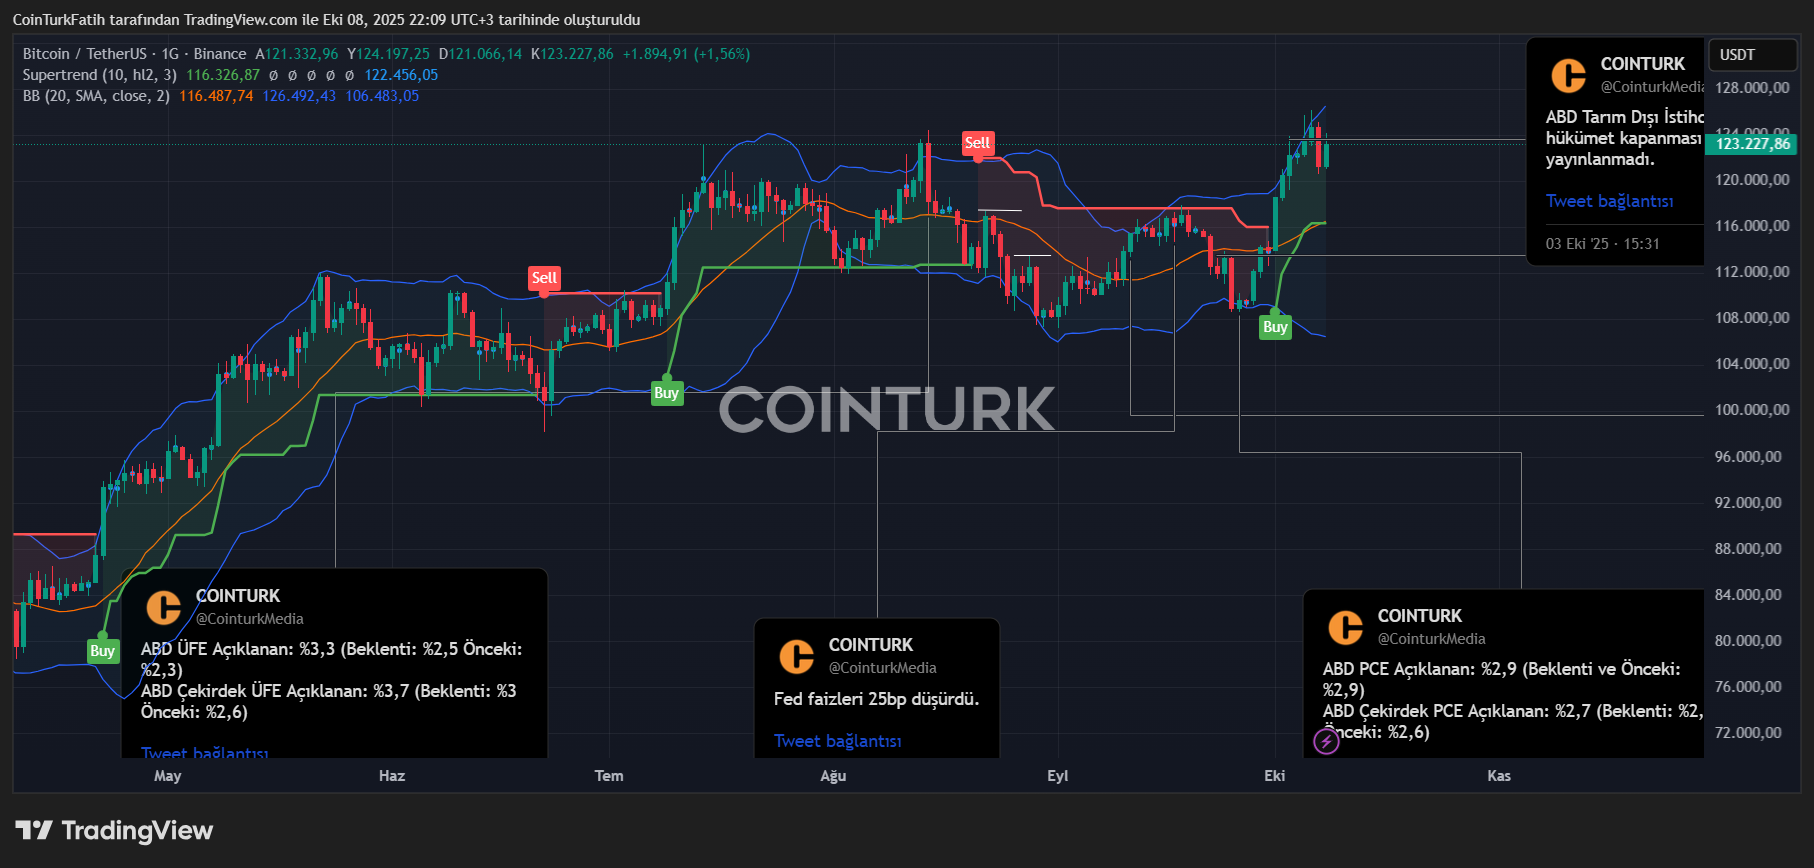Click the BB basis value 116.487,74
The image size is (1814, 868).
(x=216, y=96)
